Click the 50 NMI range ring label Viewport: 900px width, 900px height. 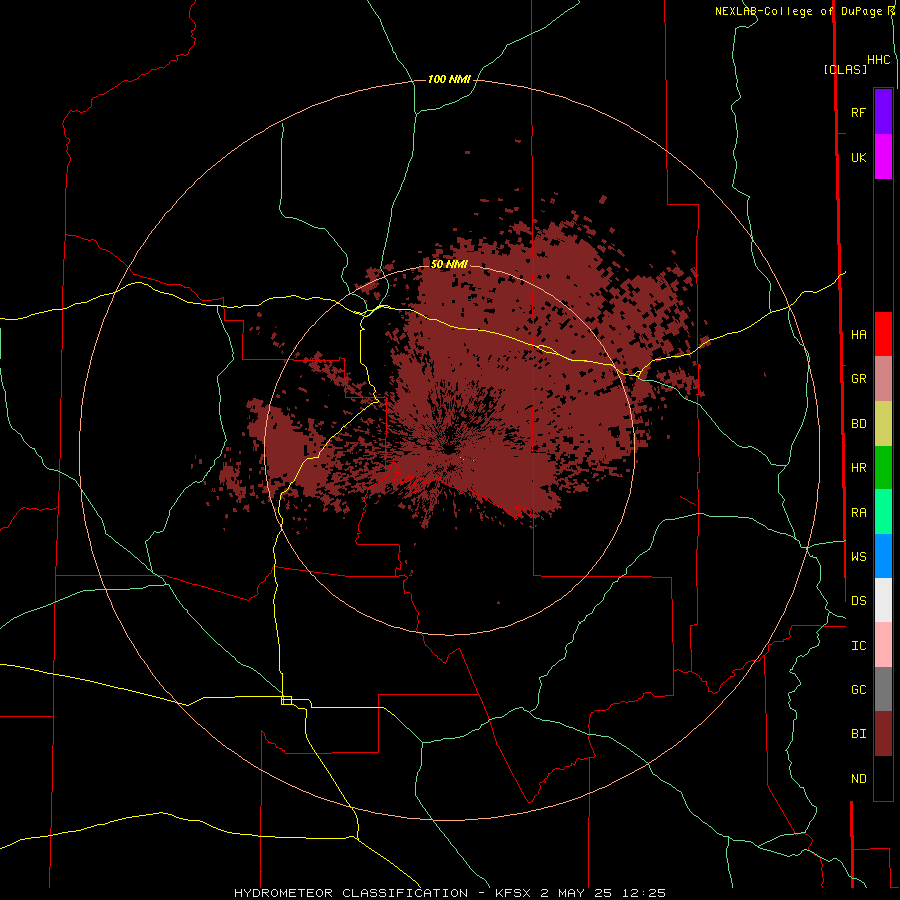tap(449, 264)
